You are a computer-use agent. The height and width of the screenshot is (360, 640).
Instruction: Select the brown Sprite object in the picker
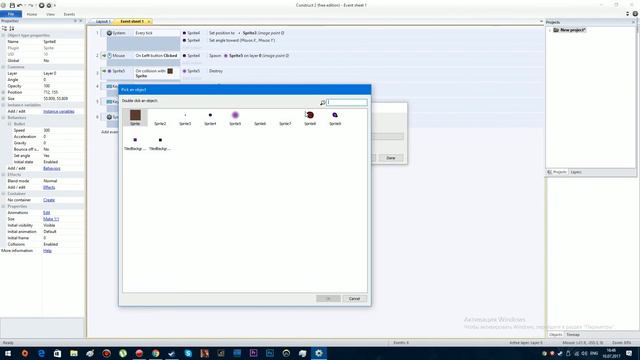135,118
